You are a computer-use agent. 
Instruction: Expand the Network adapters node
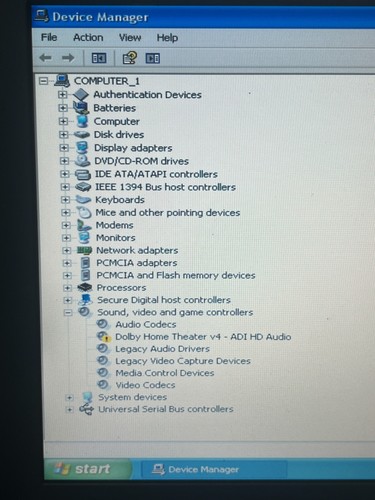click(x=66, y=250)
